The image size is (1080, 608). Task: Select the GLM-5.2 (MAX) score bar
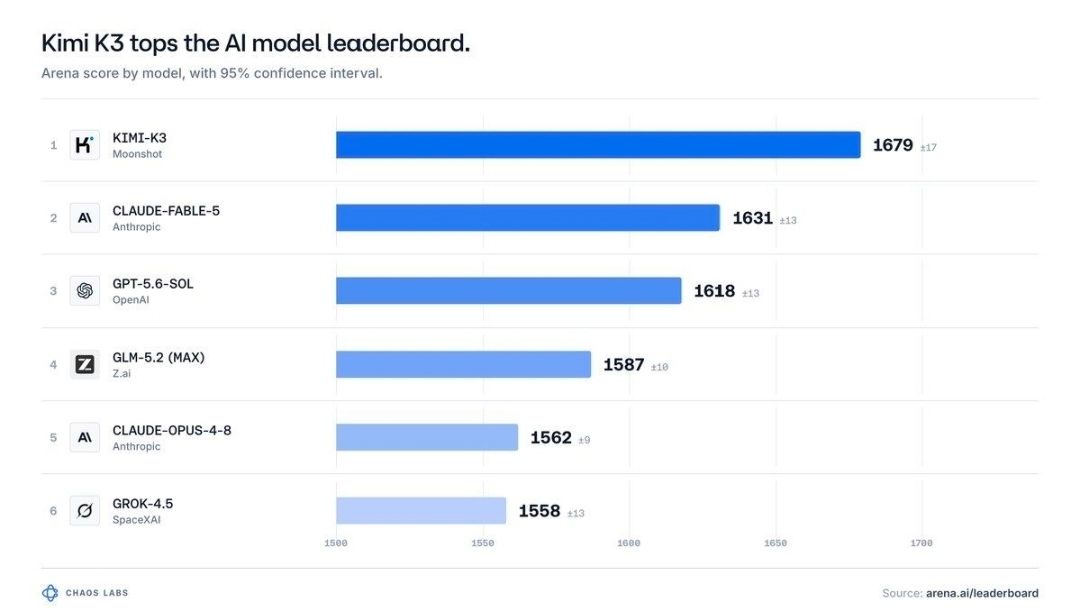(464, 364)
